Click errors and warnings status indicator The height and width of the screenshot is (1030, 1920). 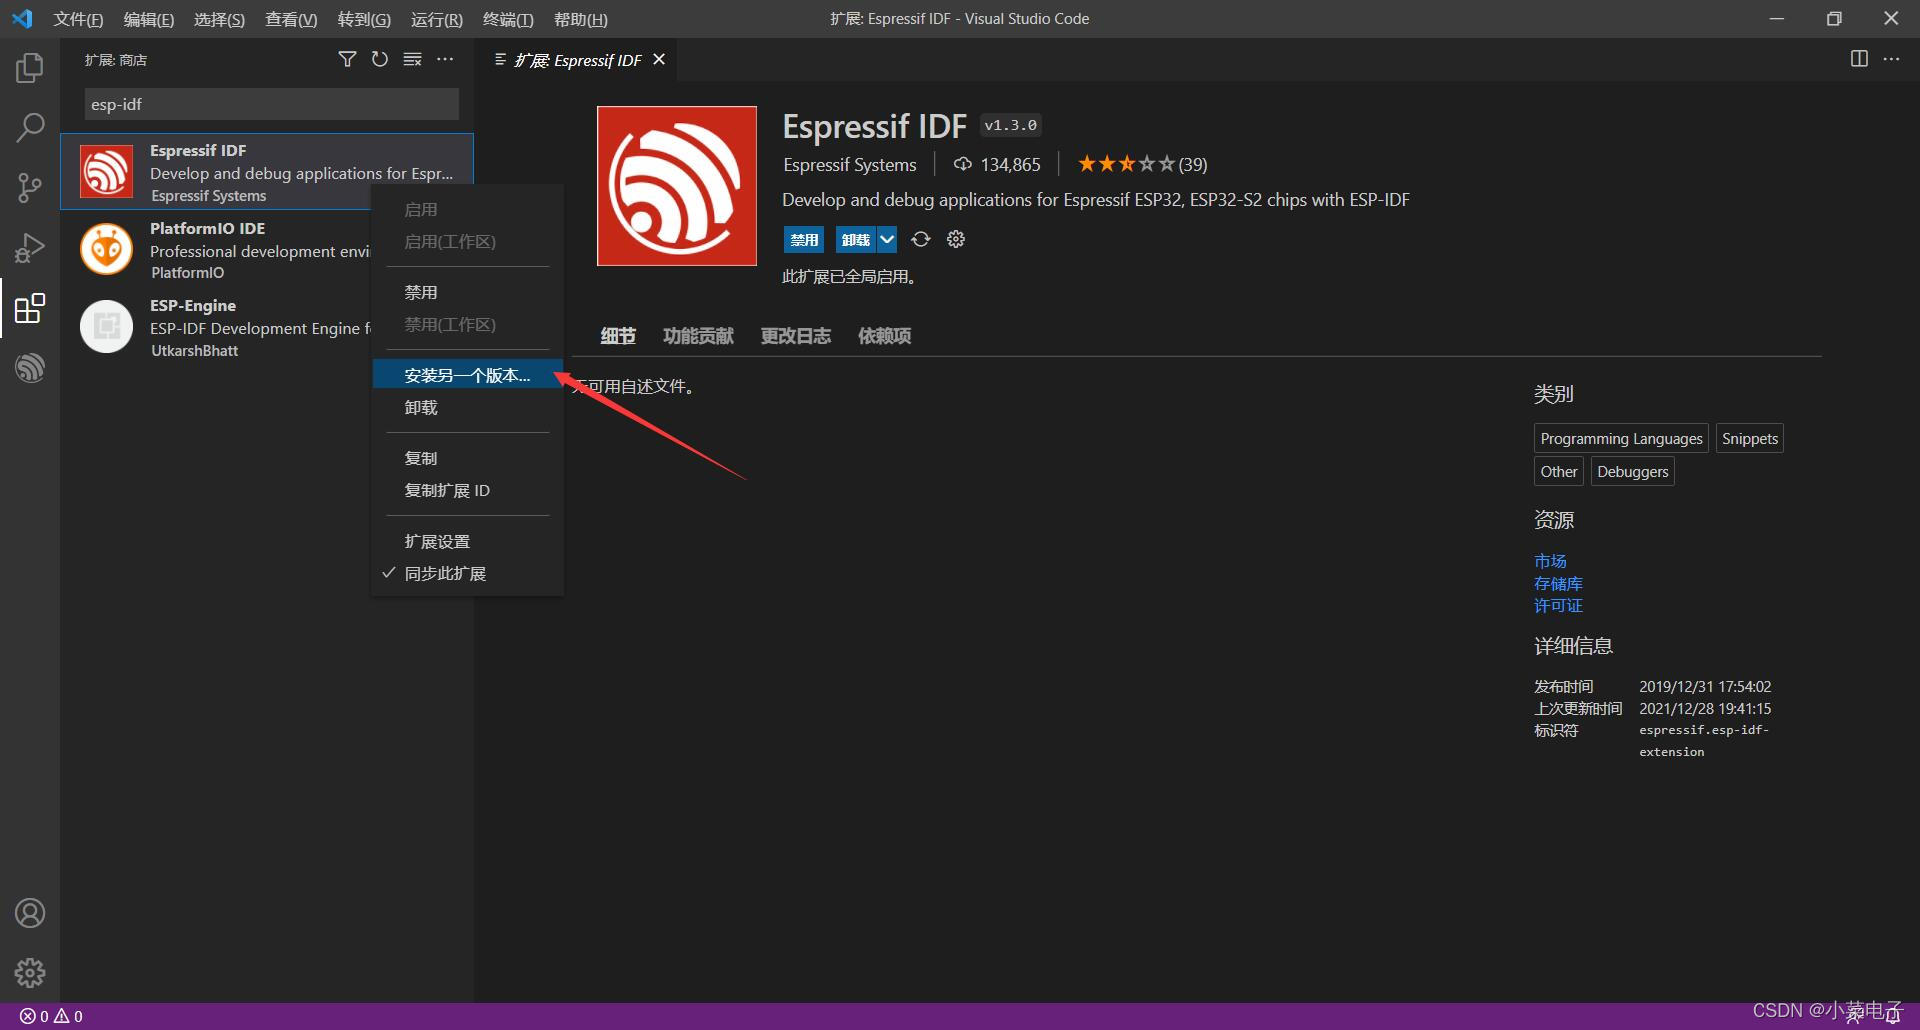[x=51, y=1016]
